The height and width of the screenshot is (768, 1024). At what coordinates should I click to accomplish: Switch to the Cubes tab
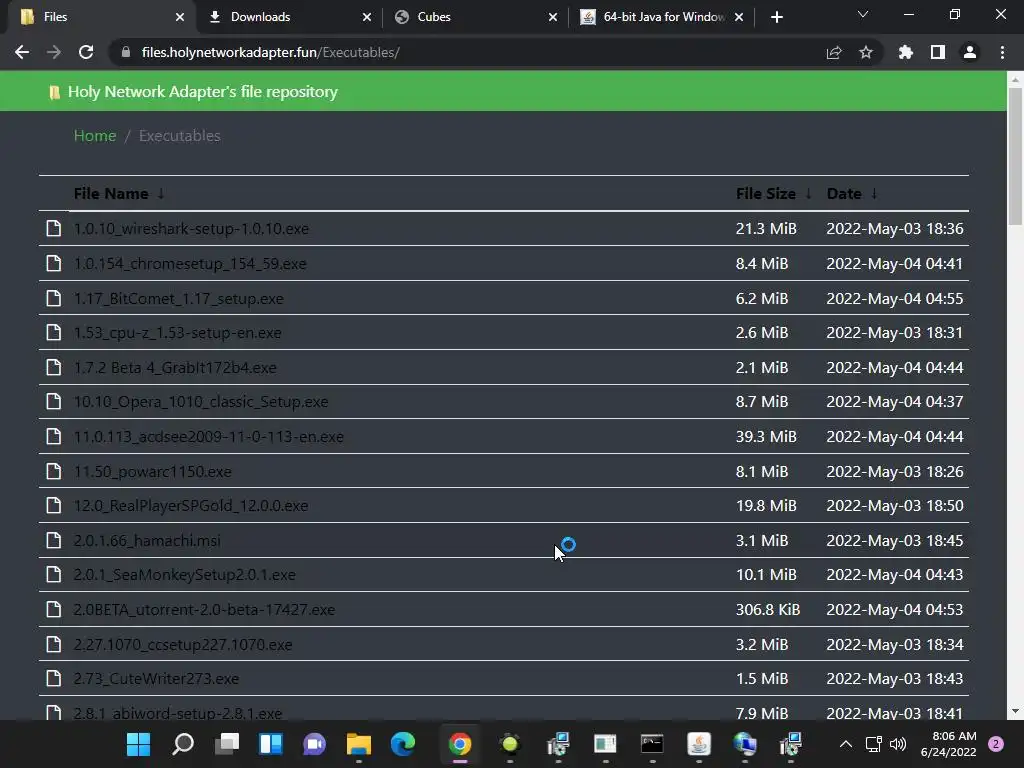(475, 17)
